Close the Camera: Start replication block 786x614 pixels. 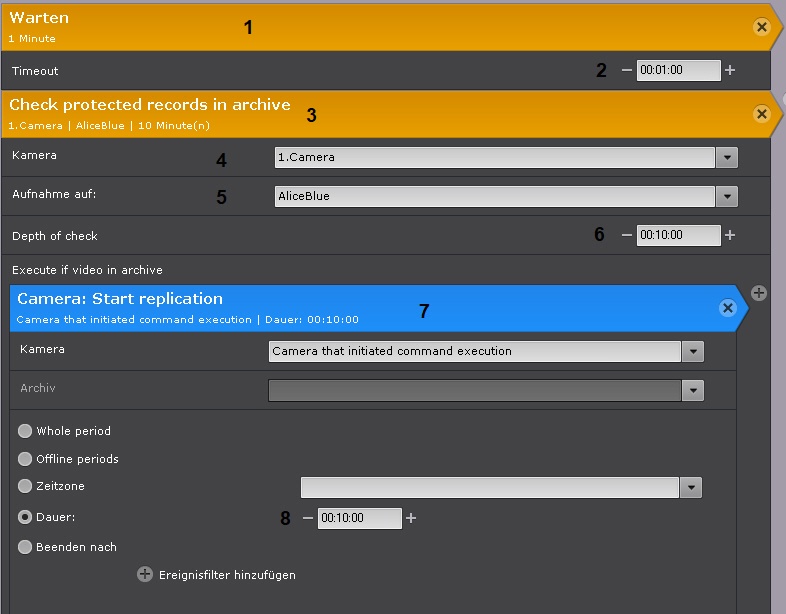click(728, 308)
